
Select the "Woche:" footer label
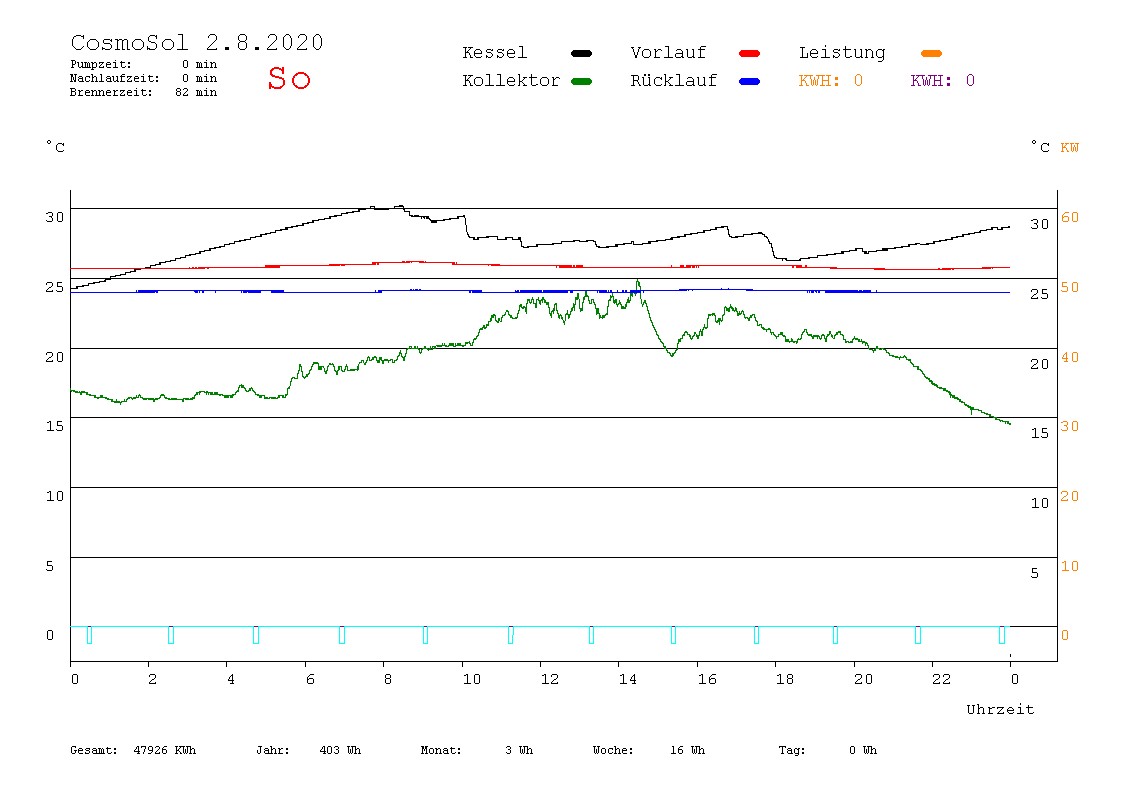click(613, 750)
